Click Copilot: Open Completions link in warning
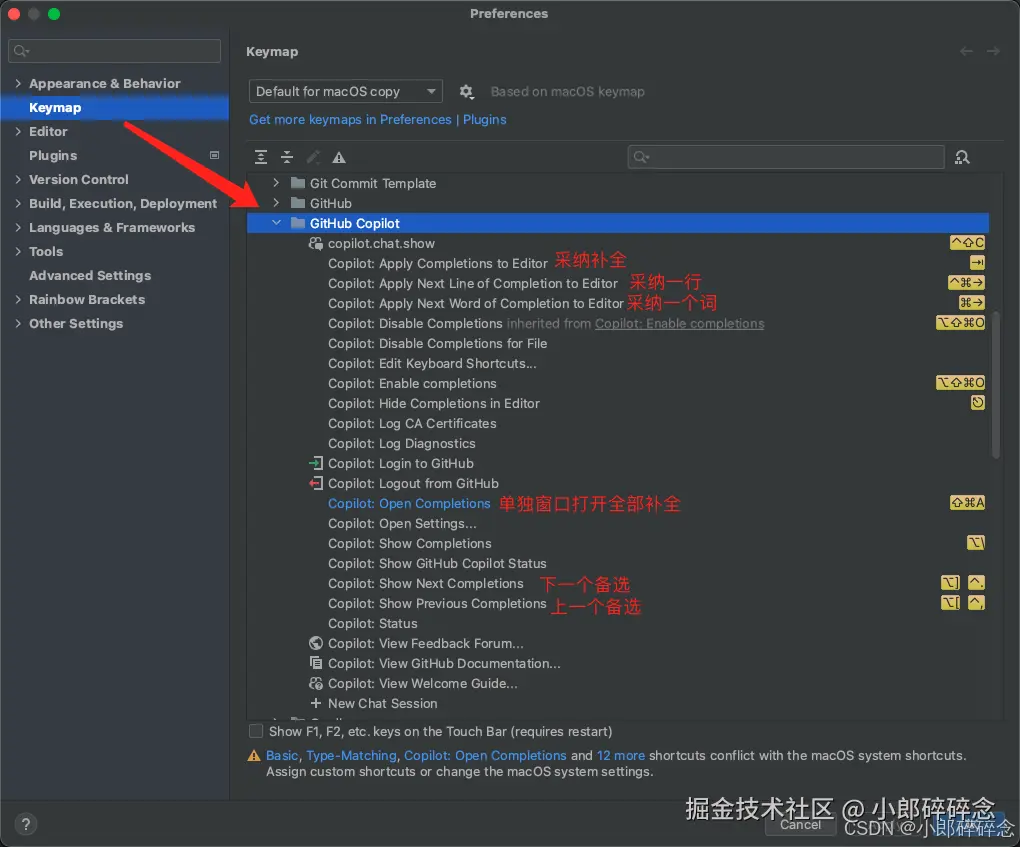The height and width of the screenshot is (847, 1020). 485,755
